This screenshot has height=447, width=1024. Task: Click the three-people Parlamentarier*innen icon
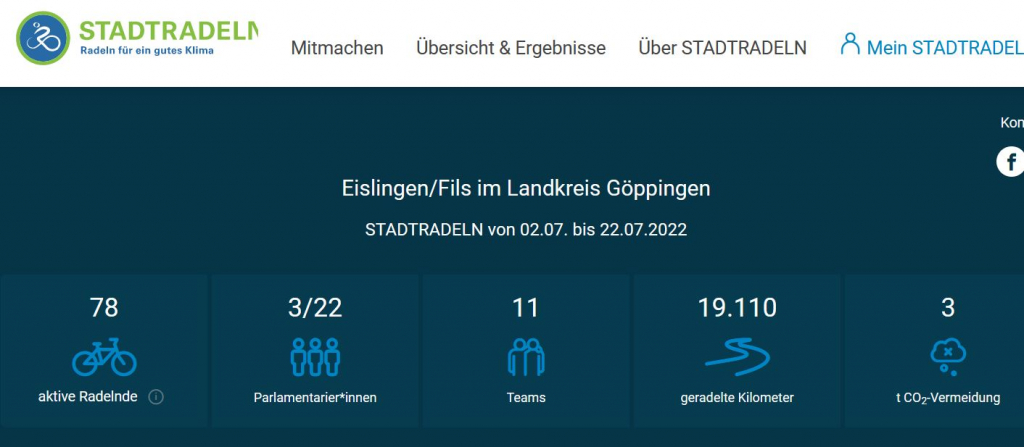pos(315,356)
